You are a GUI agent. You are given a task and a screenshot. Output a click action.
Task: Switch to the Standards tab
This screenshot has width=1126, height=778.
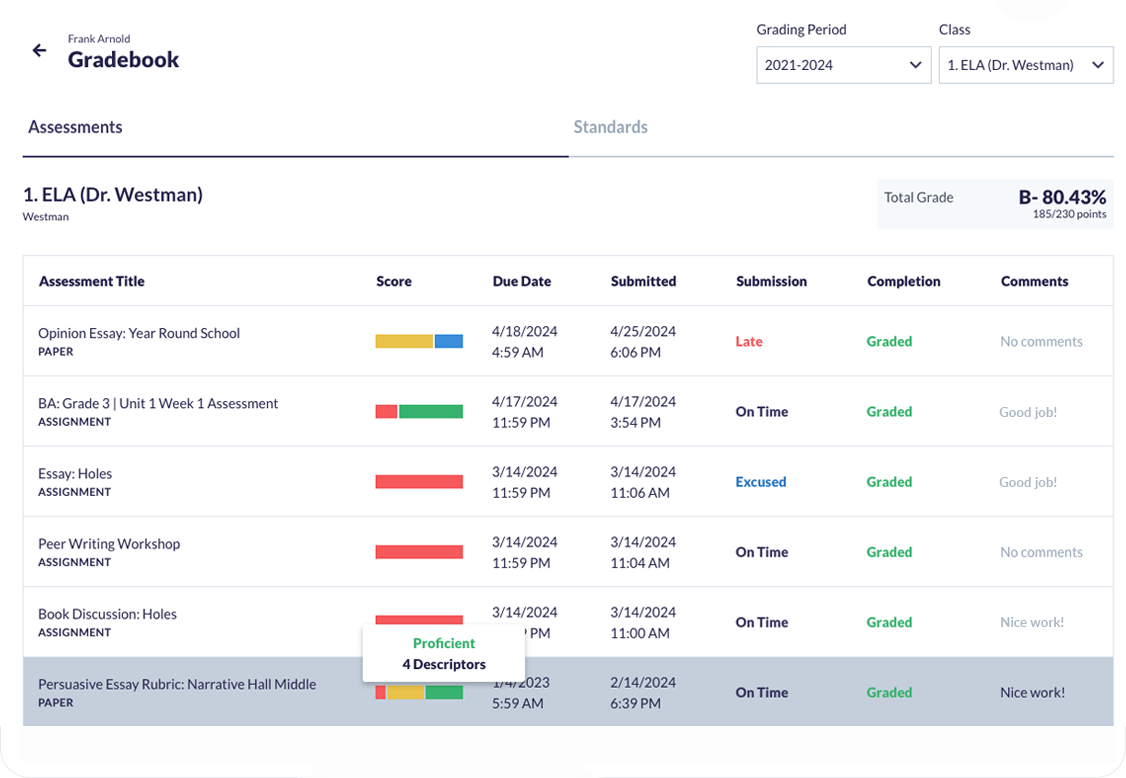click(610, 127)
